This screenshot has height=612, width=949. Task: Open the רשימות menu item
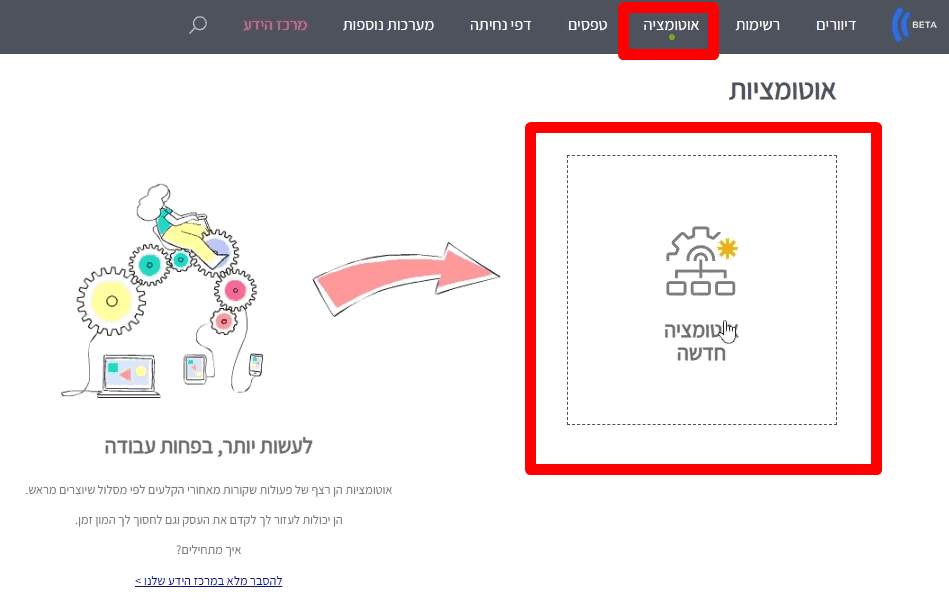[x=758, y=25]
